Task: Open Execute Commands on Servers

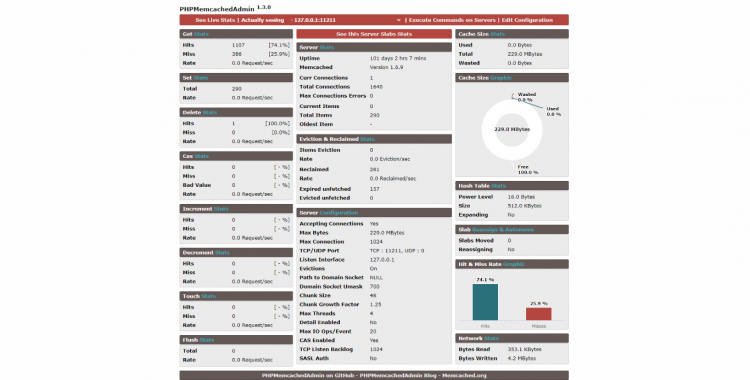Action: (x=452, y=20)
